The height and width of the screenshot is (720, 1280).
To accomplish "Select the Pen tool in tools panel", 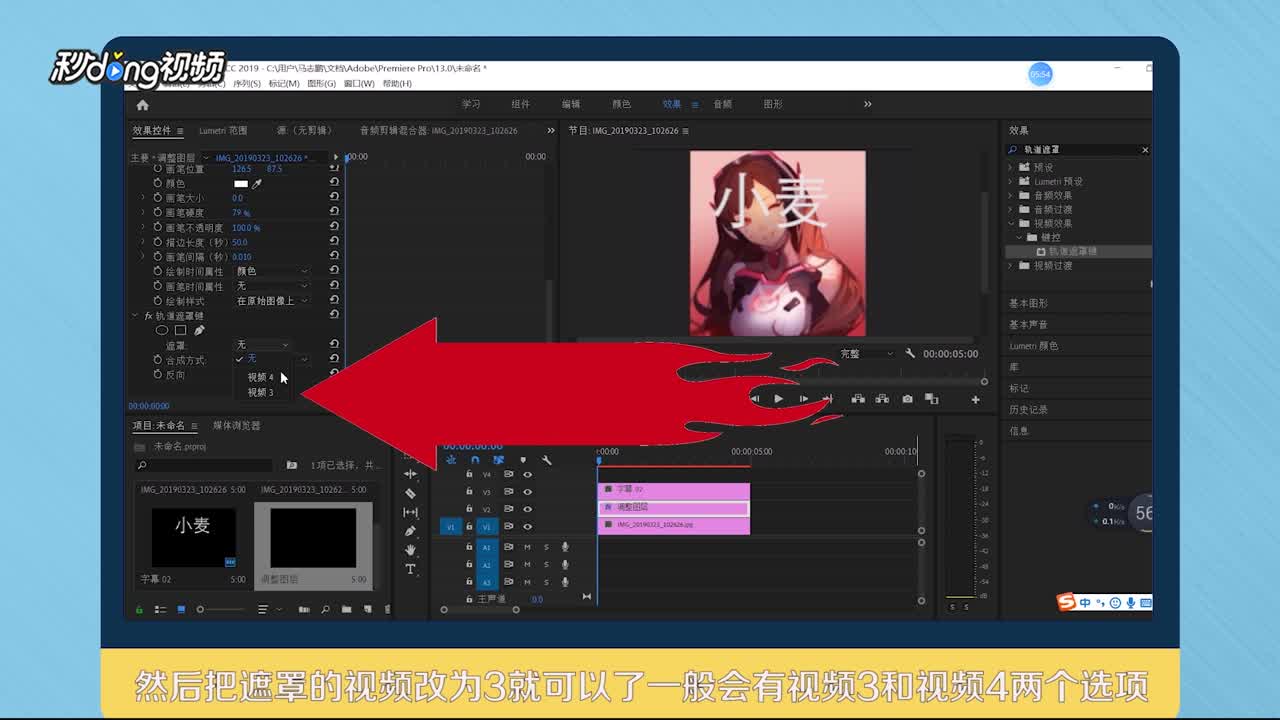I will tap(410, 531).
